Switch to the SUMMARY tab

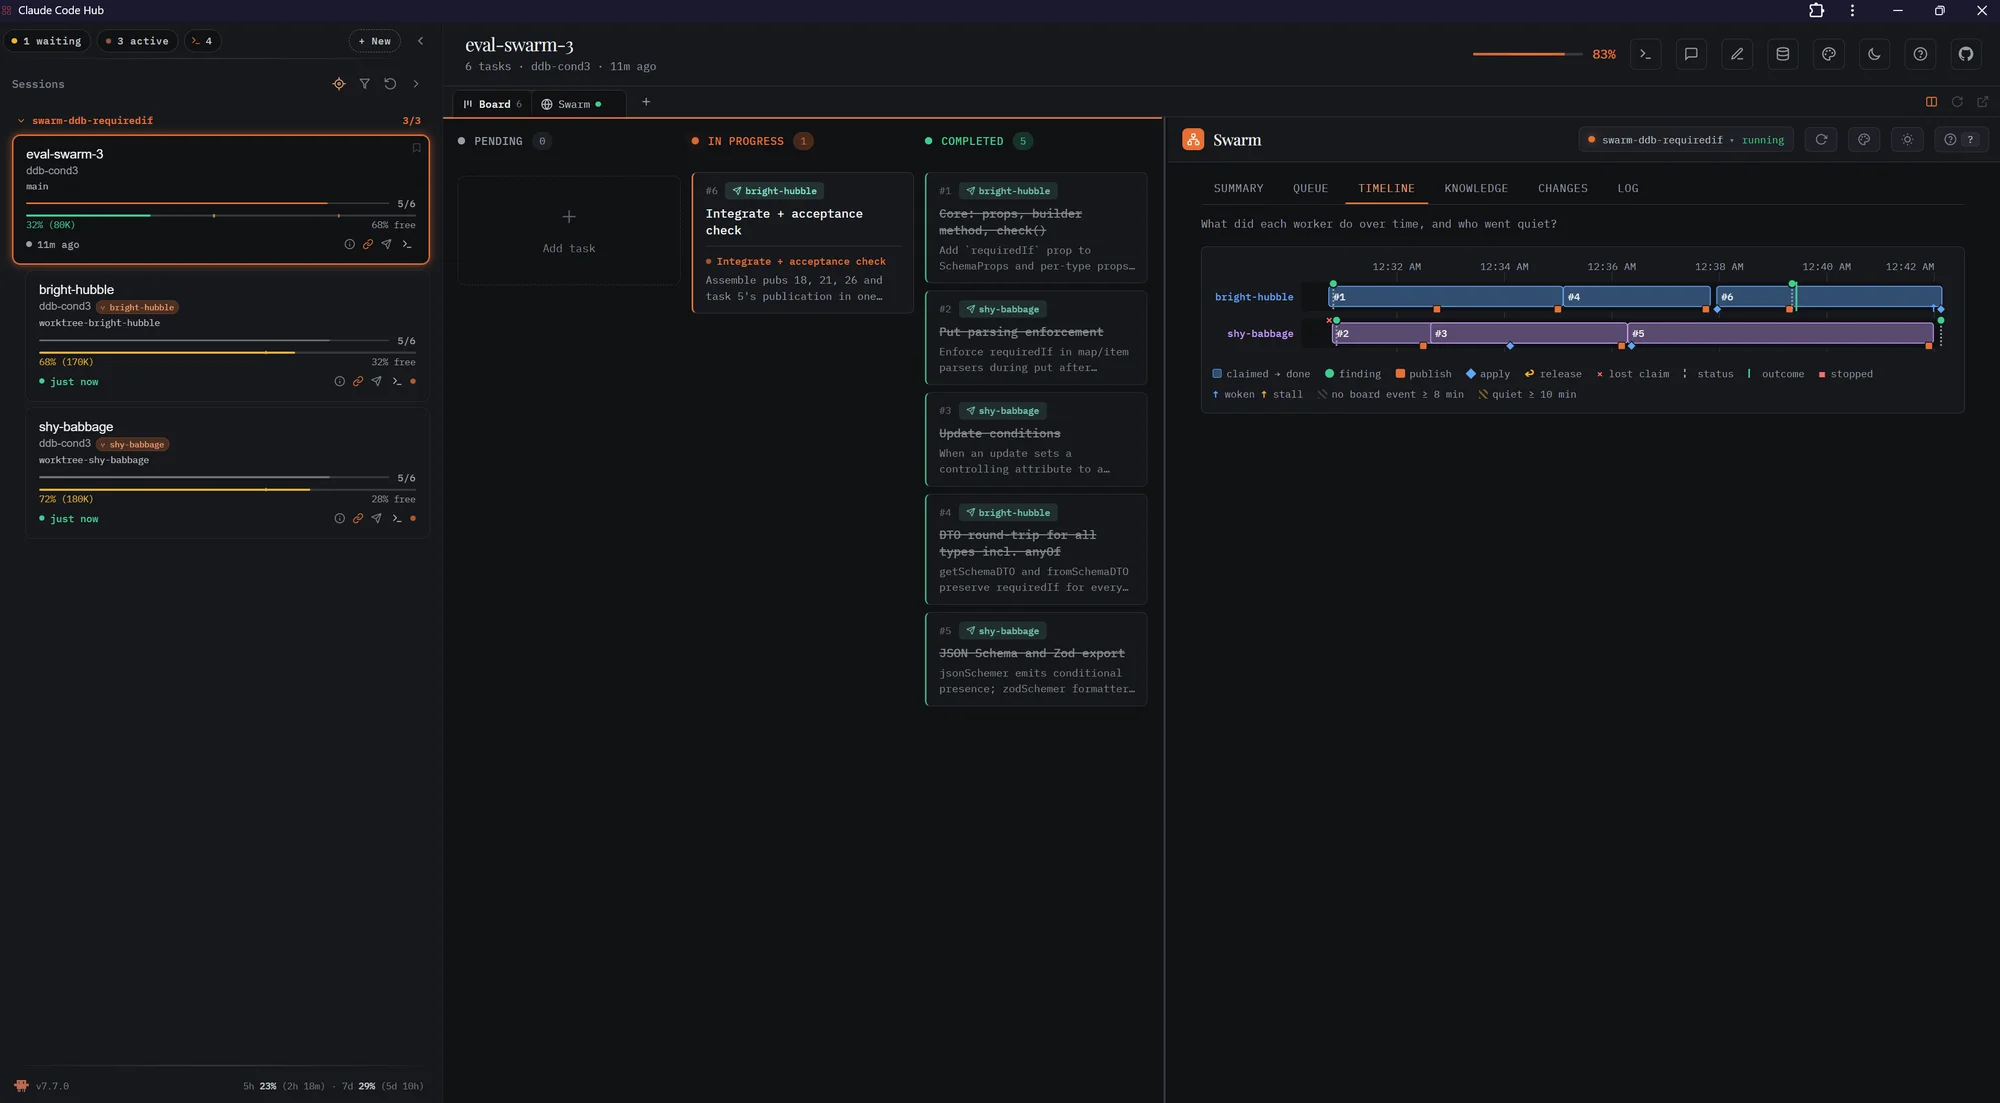point(1238,188)
